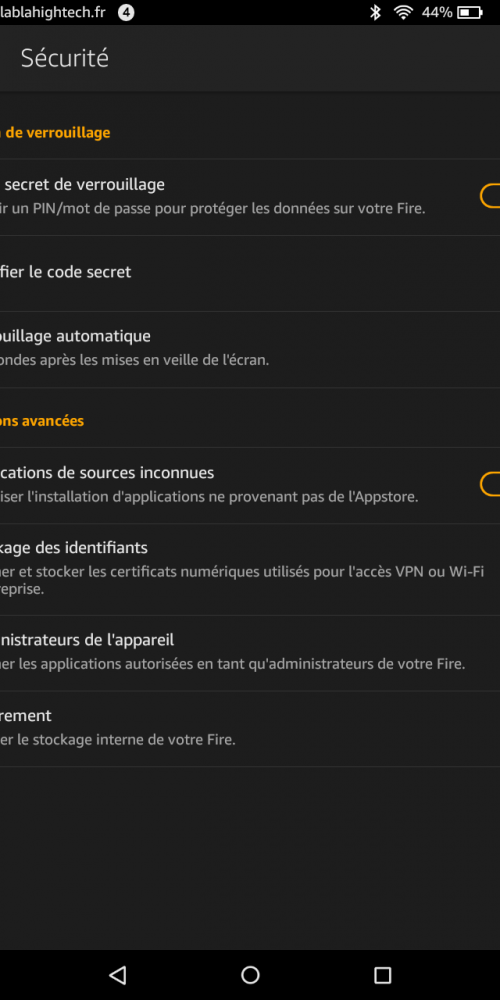Image resolution: width=500 pixels, height=1000 pixels.
Task: Tap the lock screen section header
Action: [55, 133]
